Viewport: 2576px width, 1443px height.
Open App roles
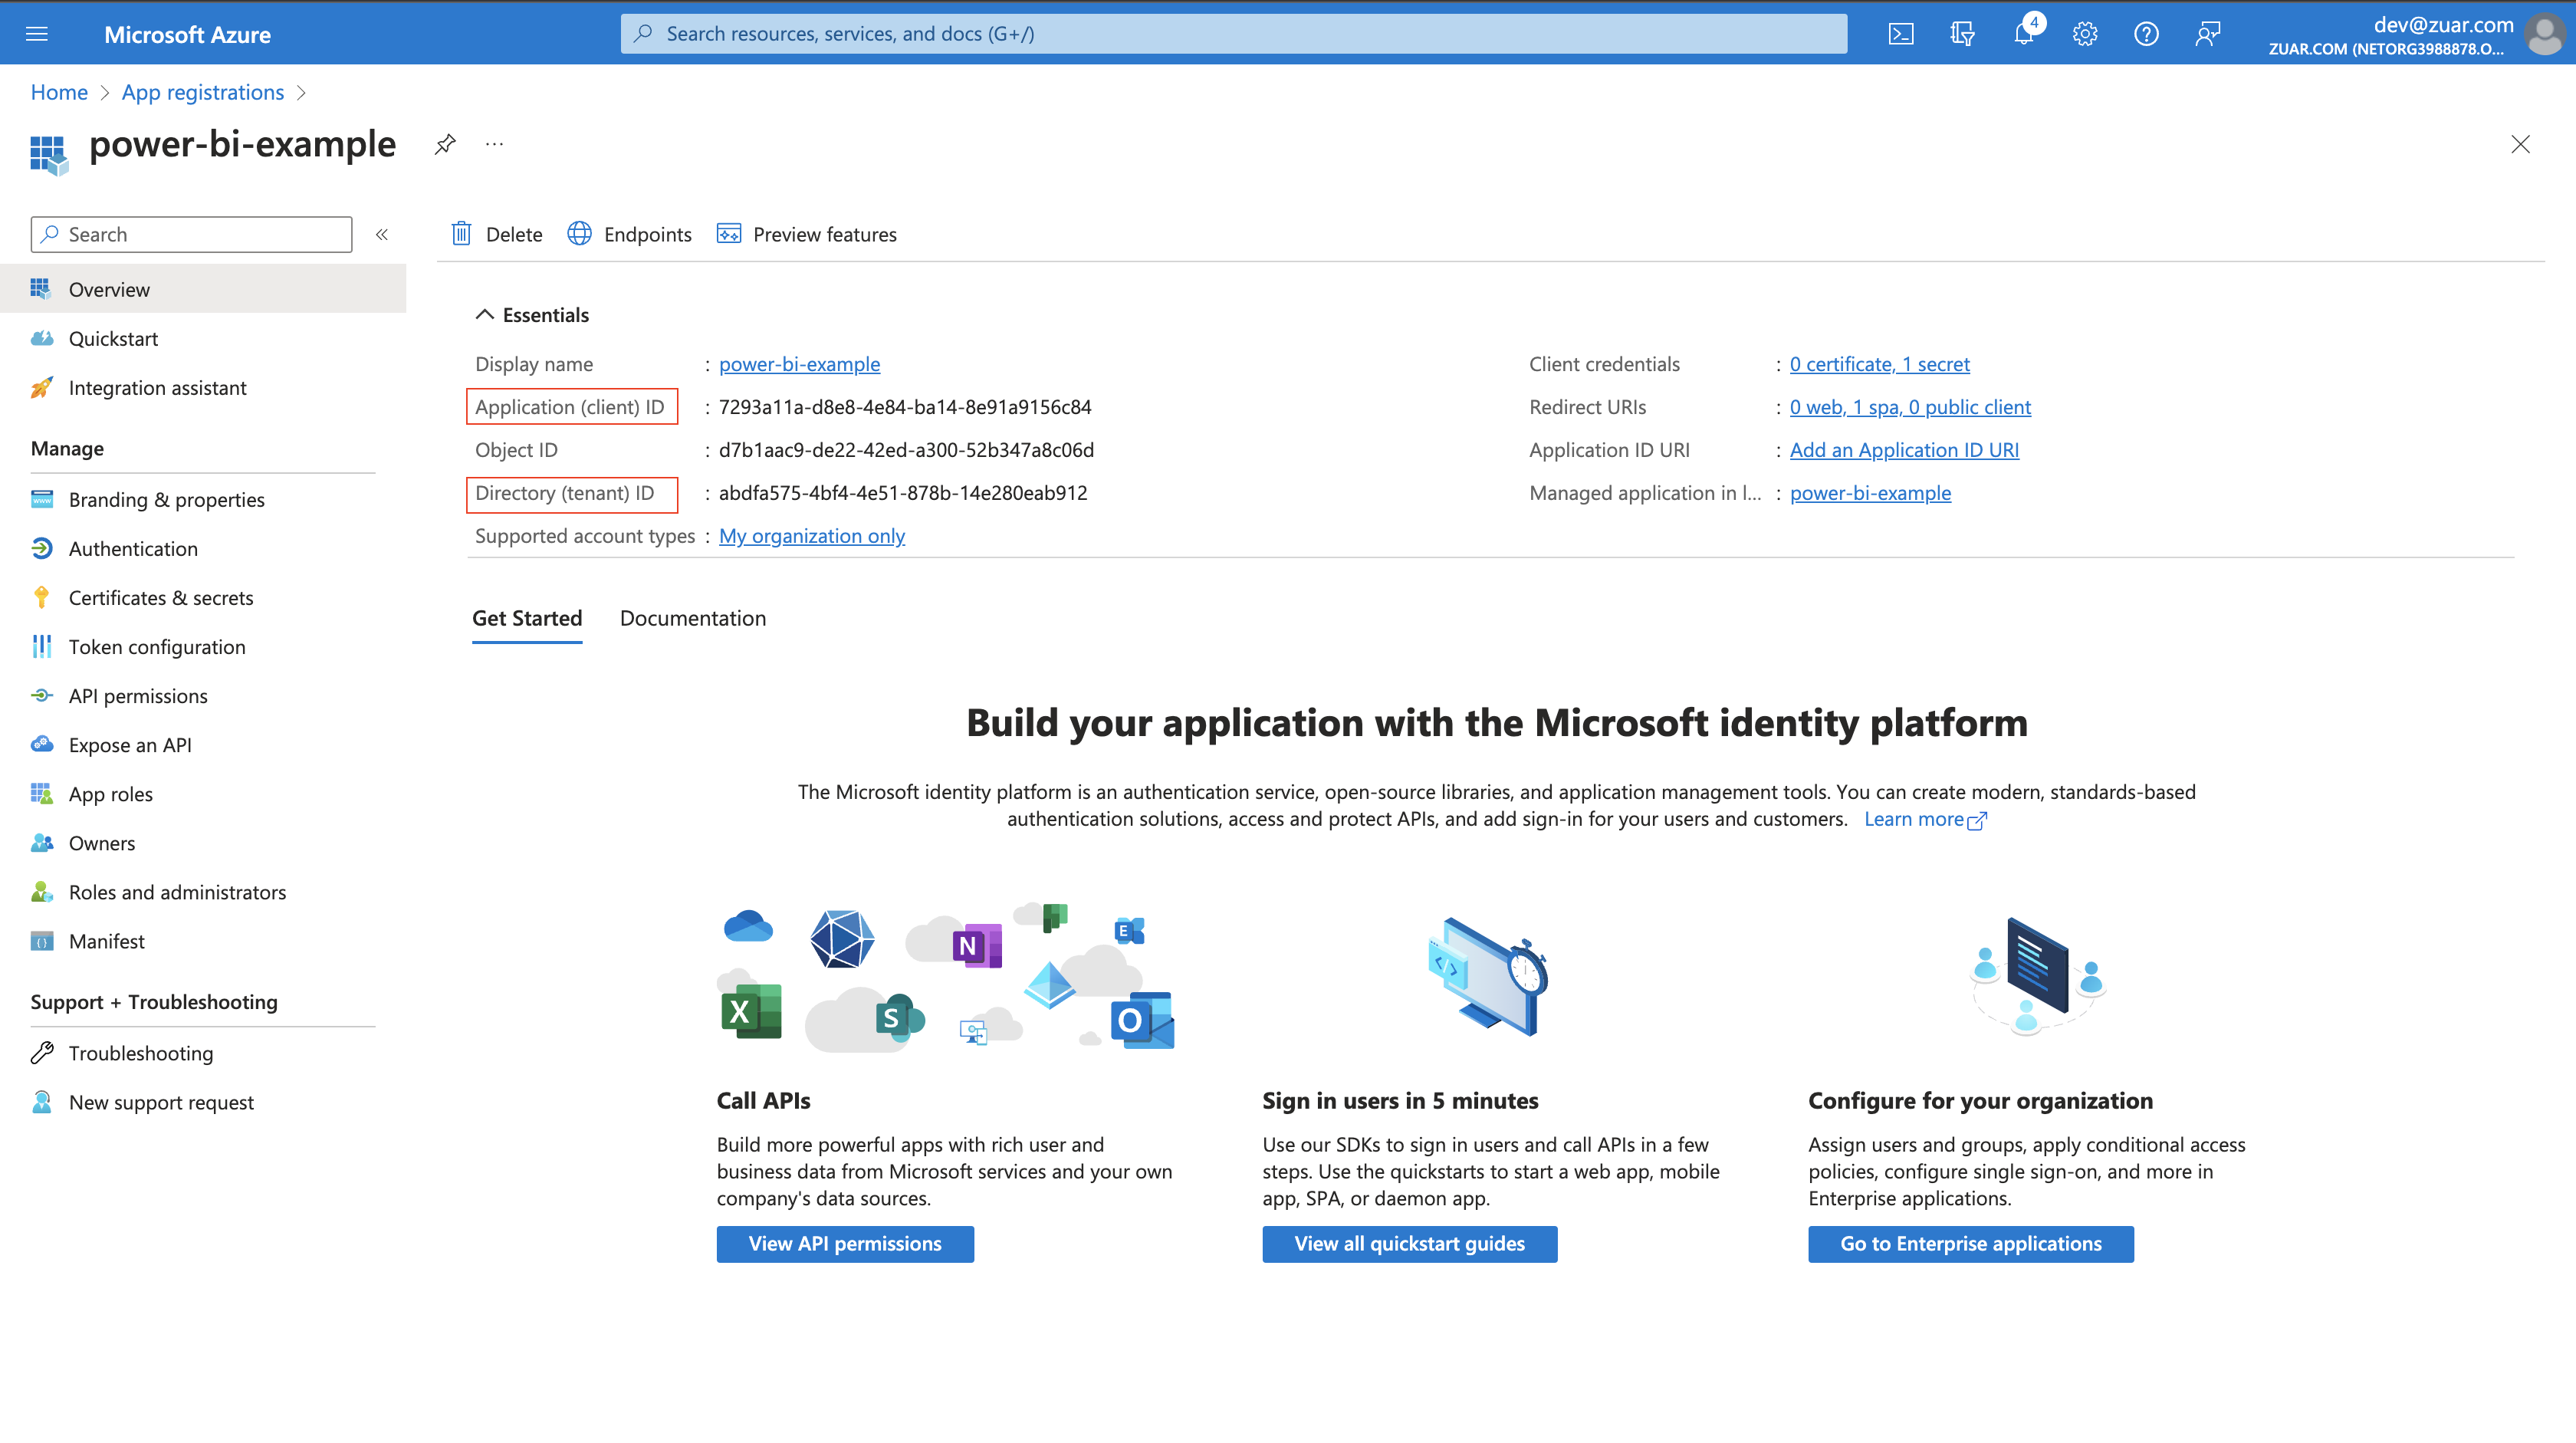pos(203,793)
